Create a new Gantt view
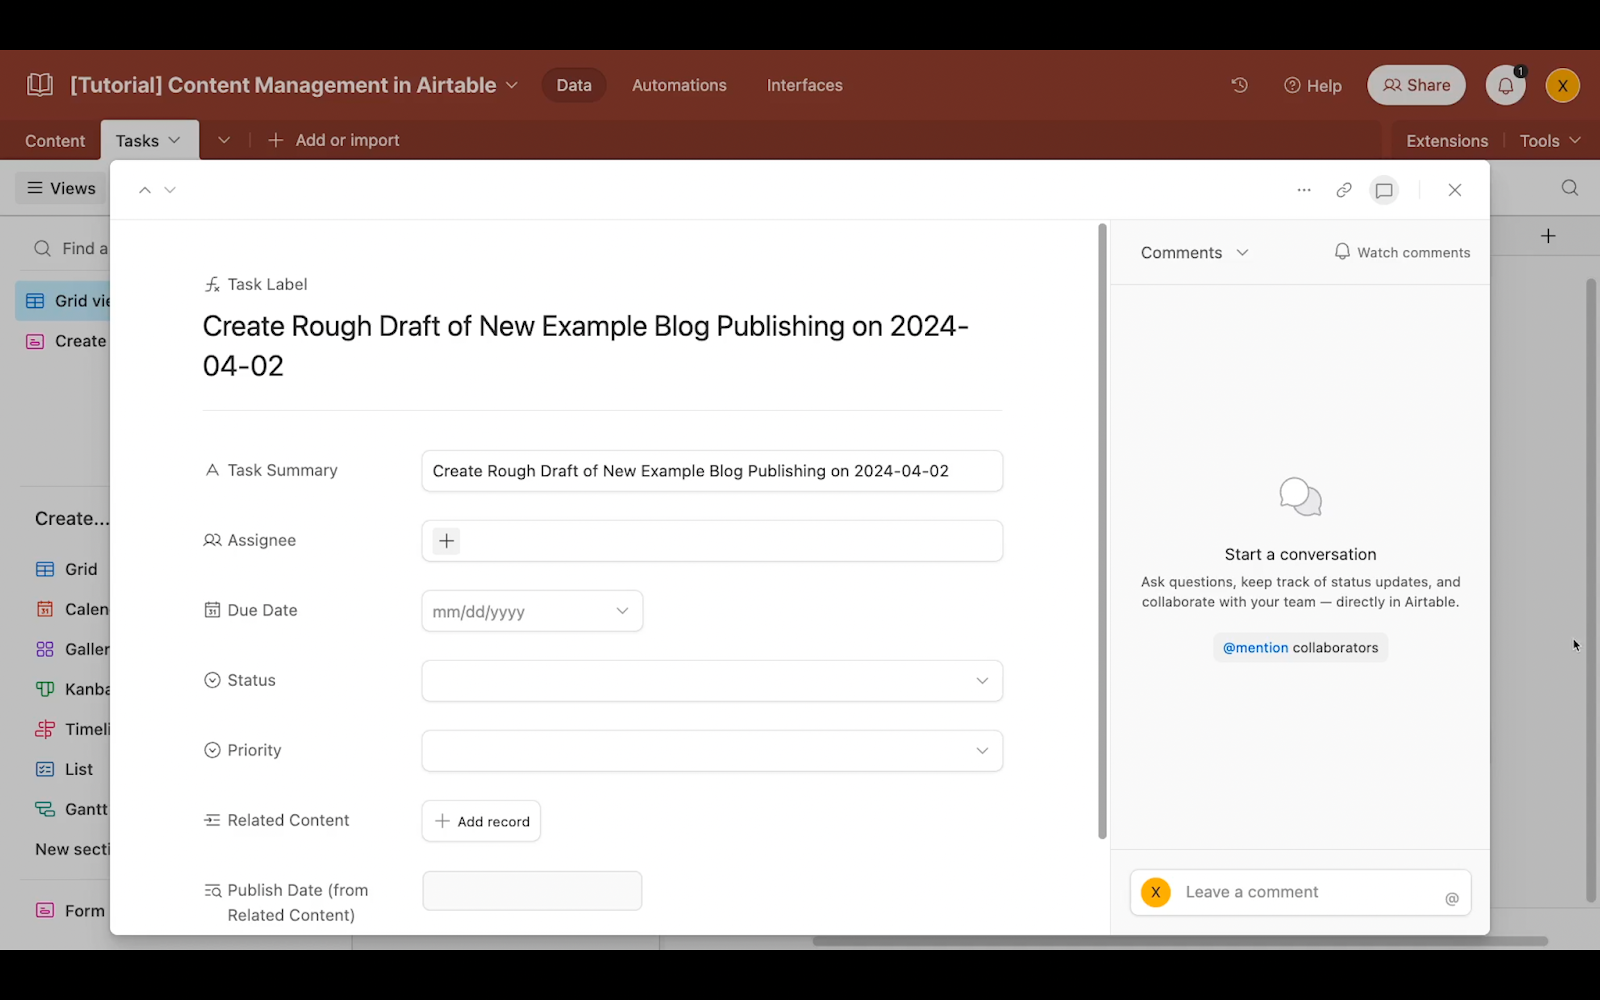 70,809
